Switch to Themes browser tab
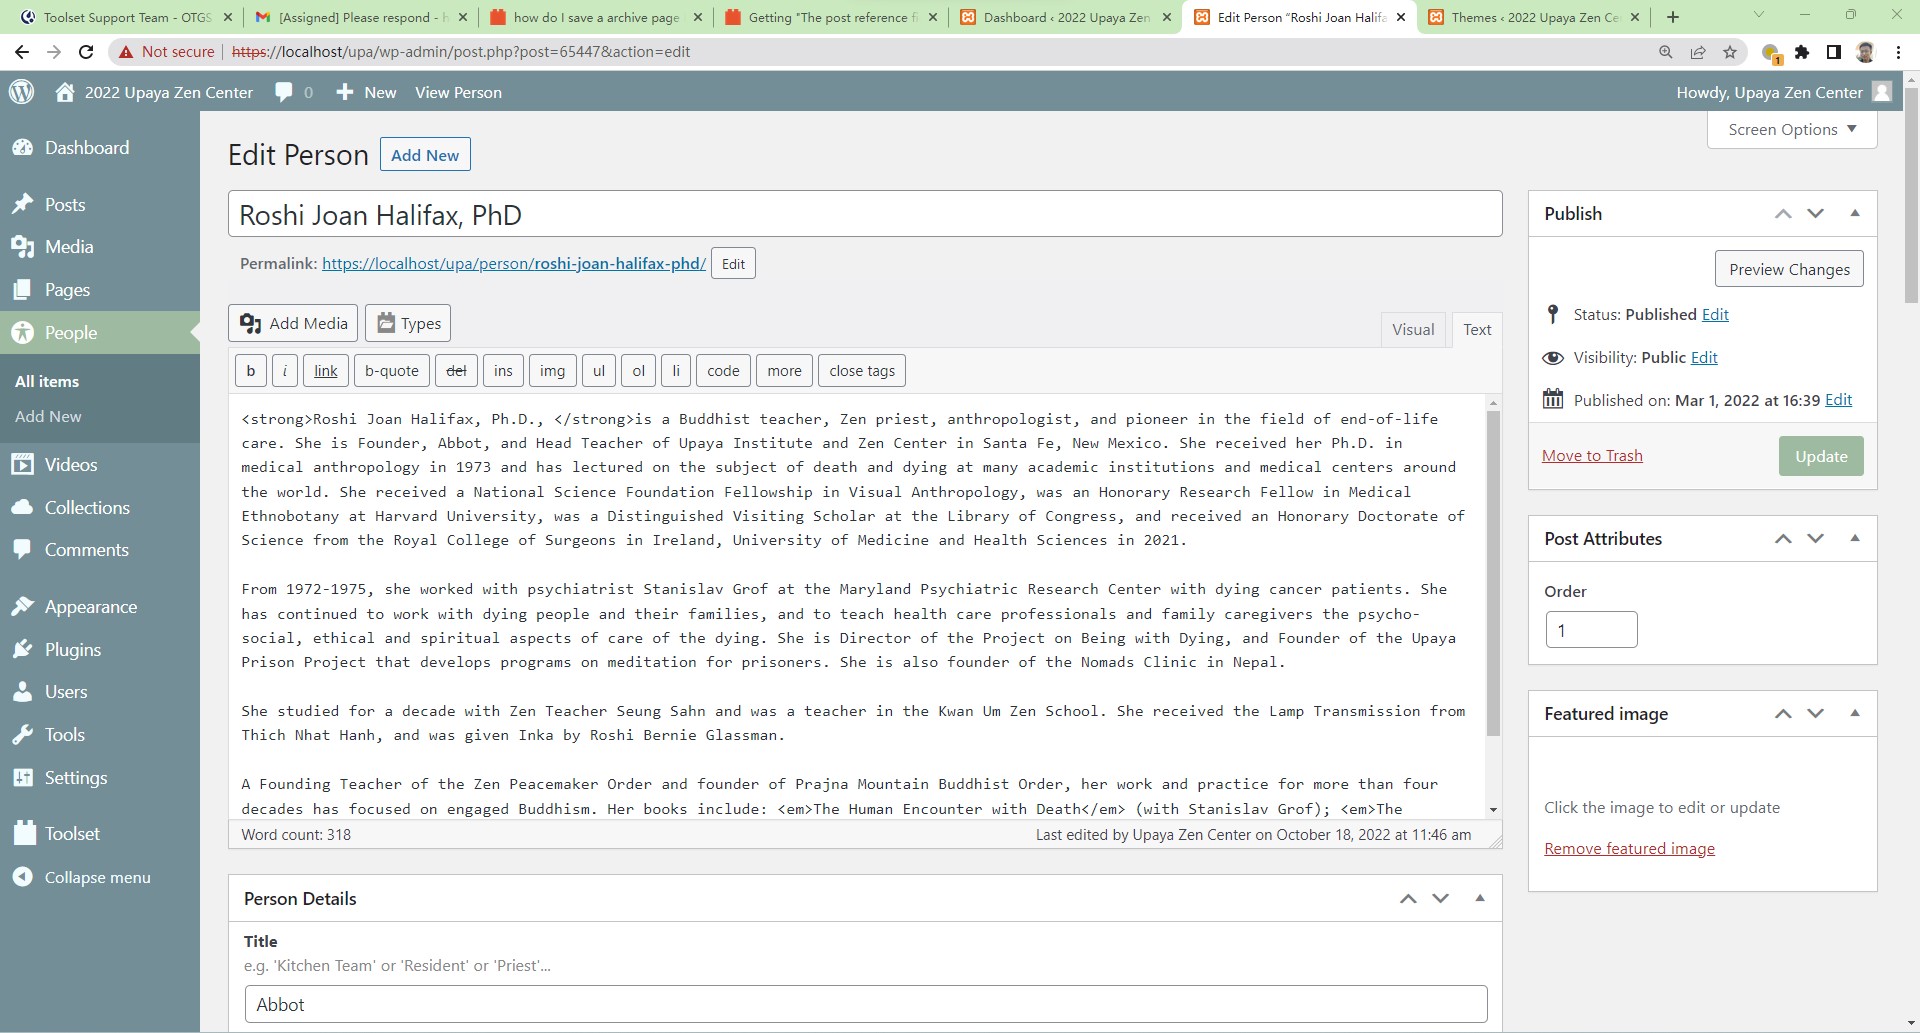Screen dimensions: 1920x1033 point(1534,17)
